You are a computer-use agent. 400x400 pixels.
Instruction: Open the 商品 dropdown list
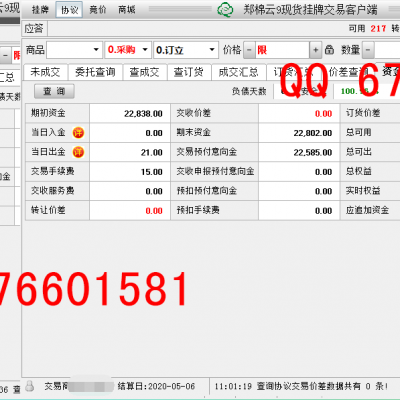[96, 50]
